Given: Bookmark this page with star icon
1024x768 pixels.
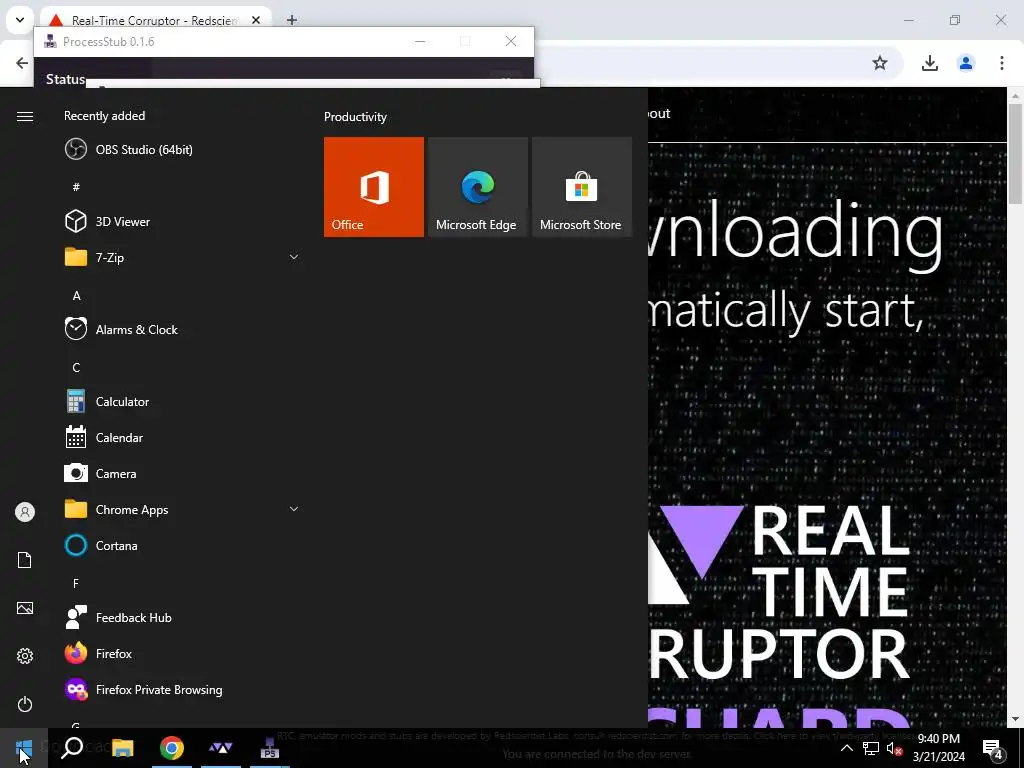Looking at the screenshot, I should pyautogui.click(x=880, y=63).
